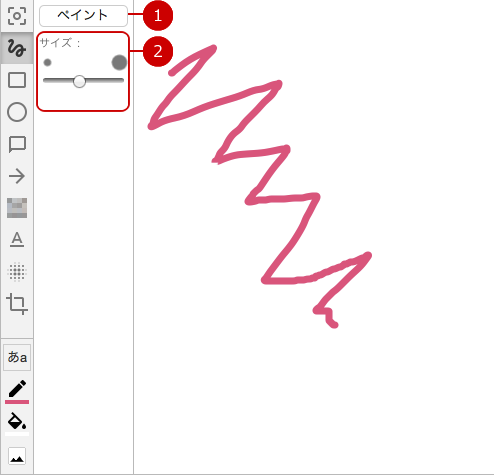Select the rectangle shape tool
The height and width of the screenshot is (476, 494).
[x=17, y=80]
